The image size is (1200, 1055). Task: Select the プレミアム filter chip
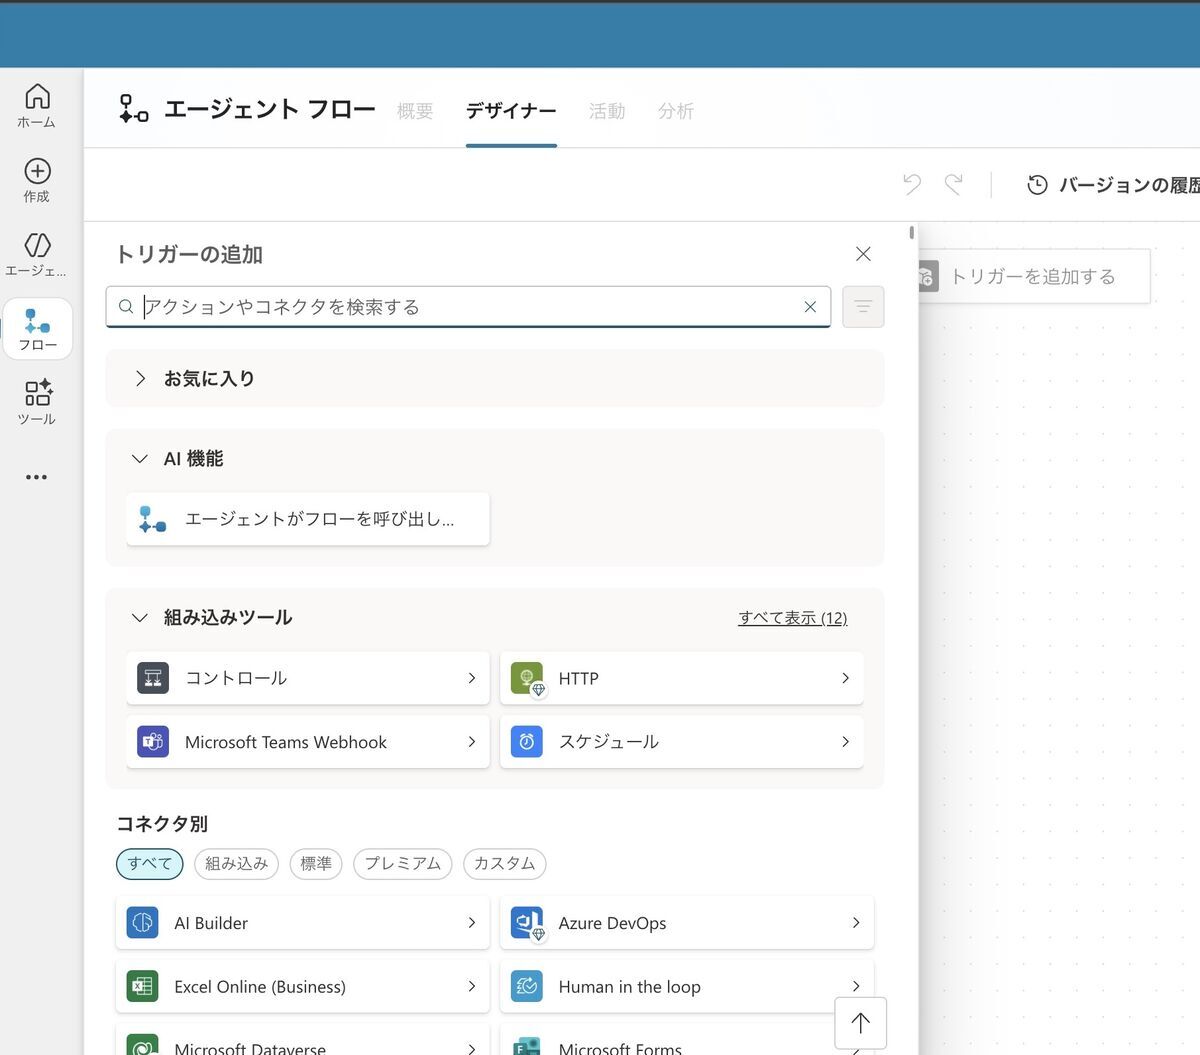pyautogui.click(x=403, y=864)
